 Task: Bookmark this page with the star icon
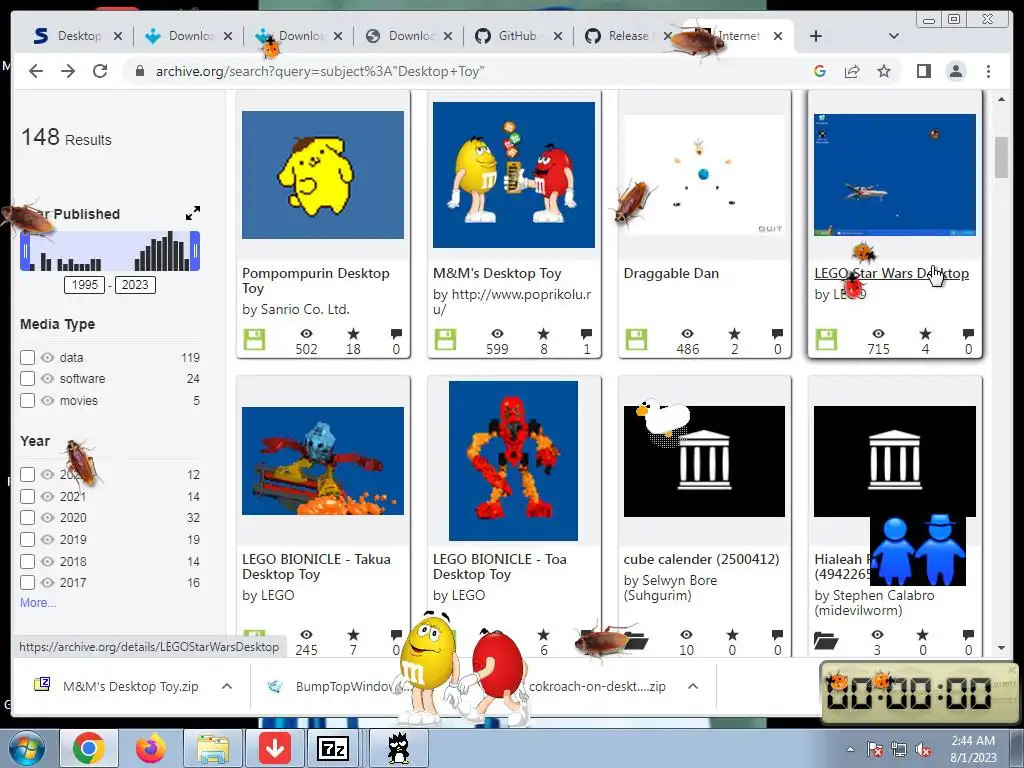click(x=884, y=71)
